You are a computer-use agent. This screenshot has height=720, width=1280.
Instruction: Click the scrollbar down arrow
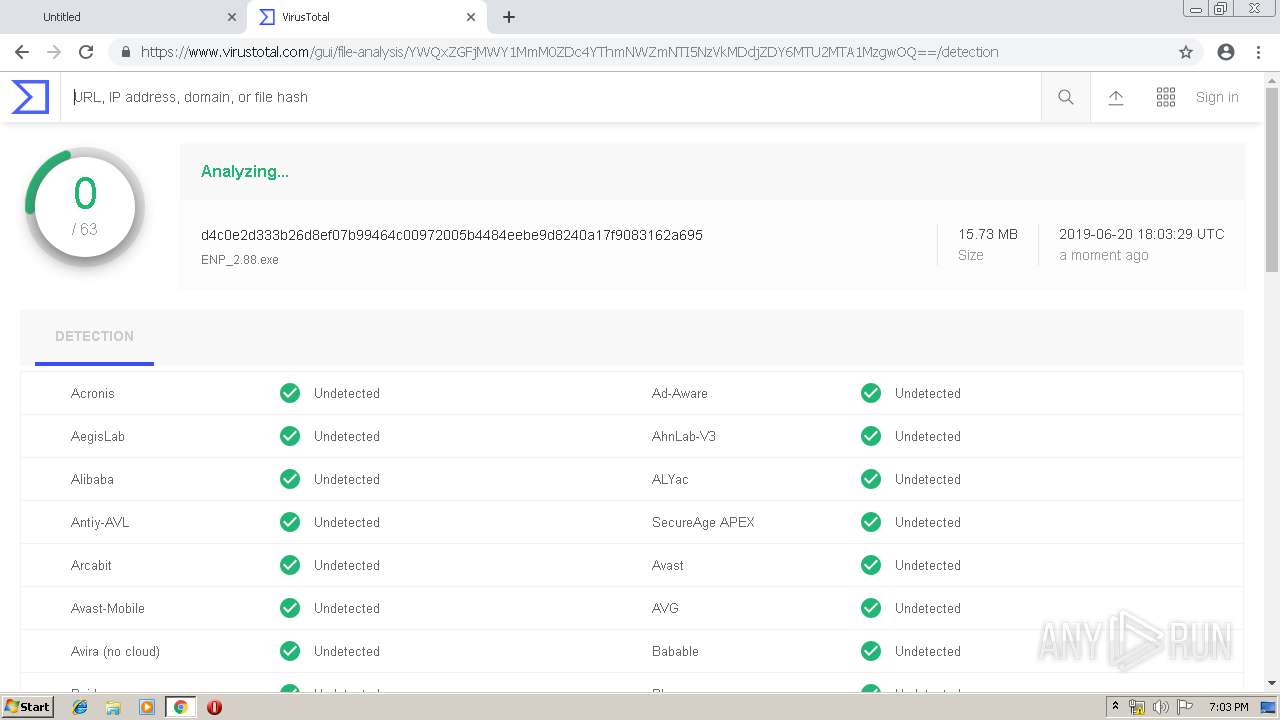[1271, 683]
